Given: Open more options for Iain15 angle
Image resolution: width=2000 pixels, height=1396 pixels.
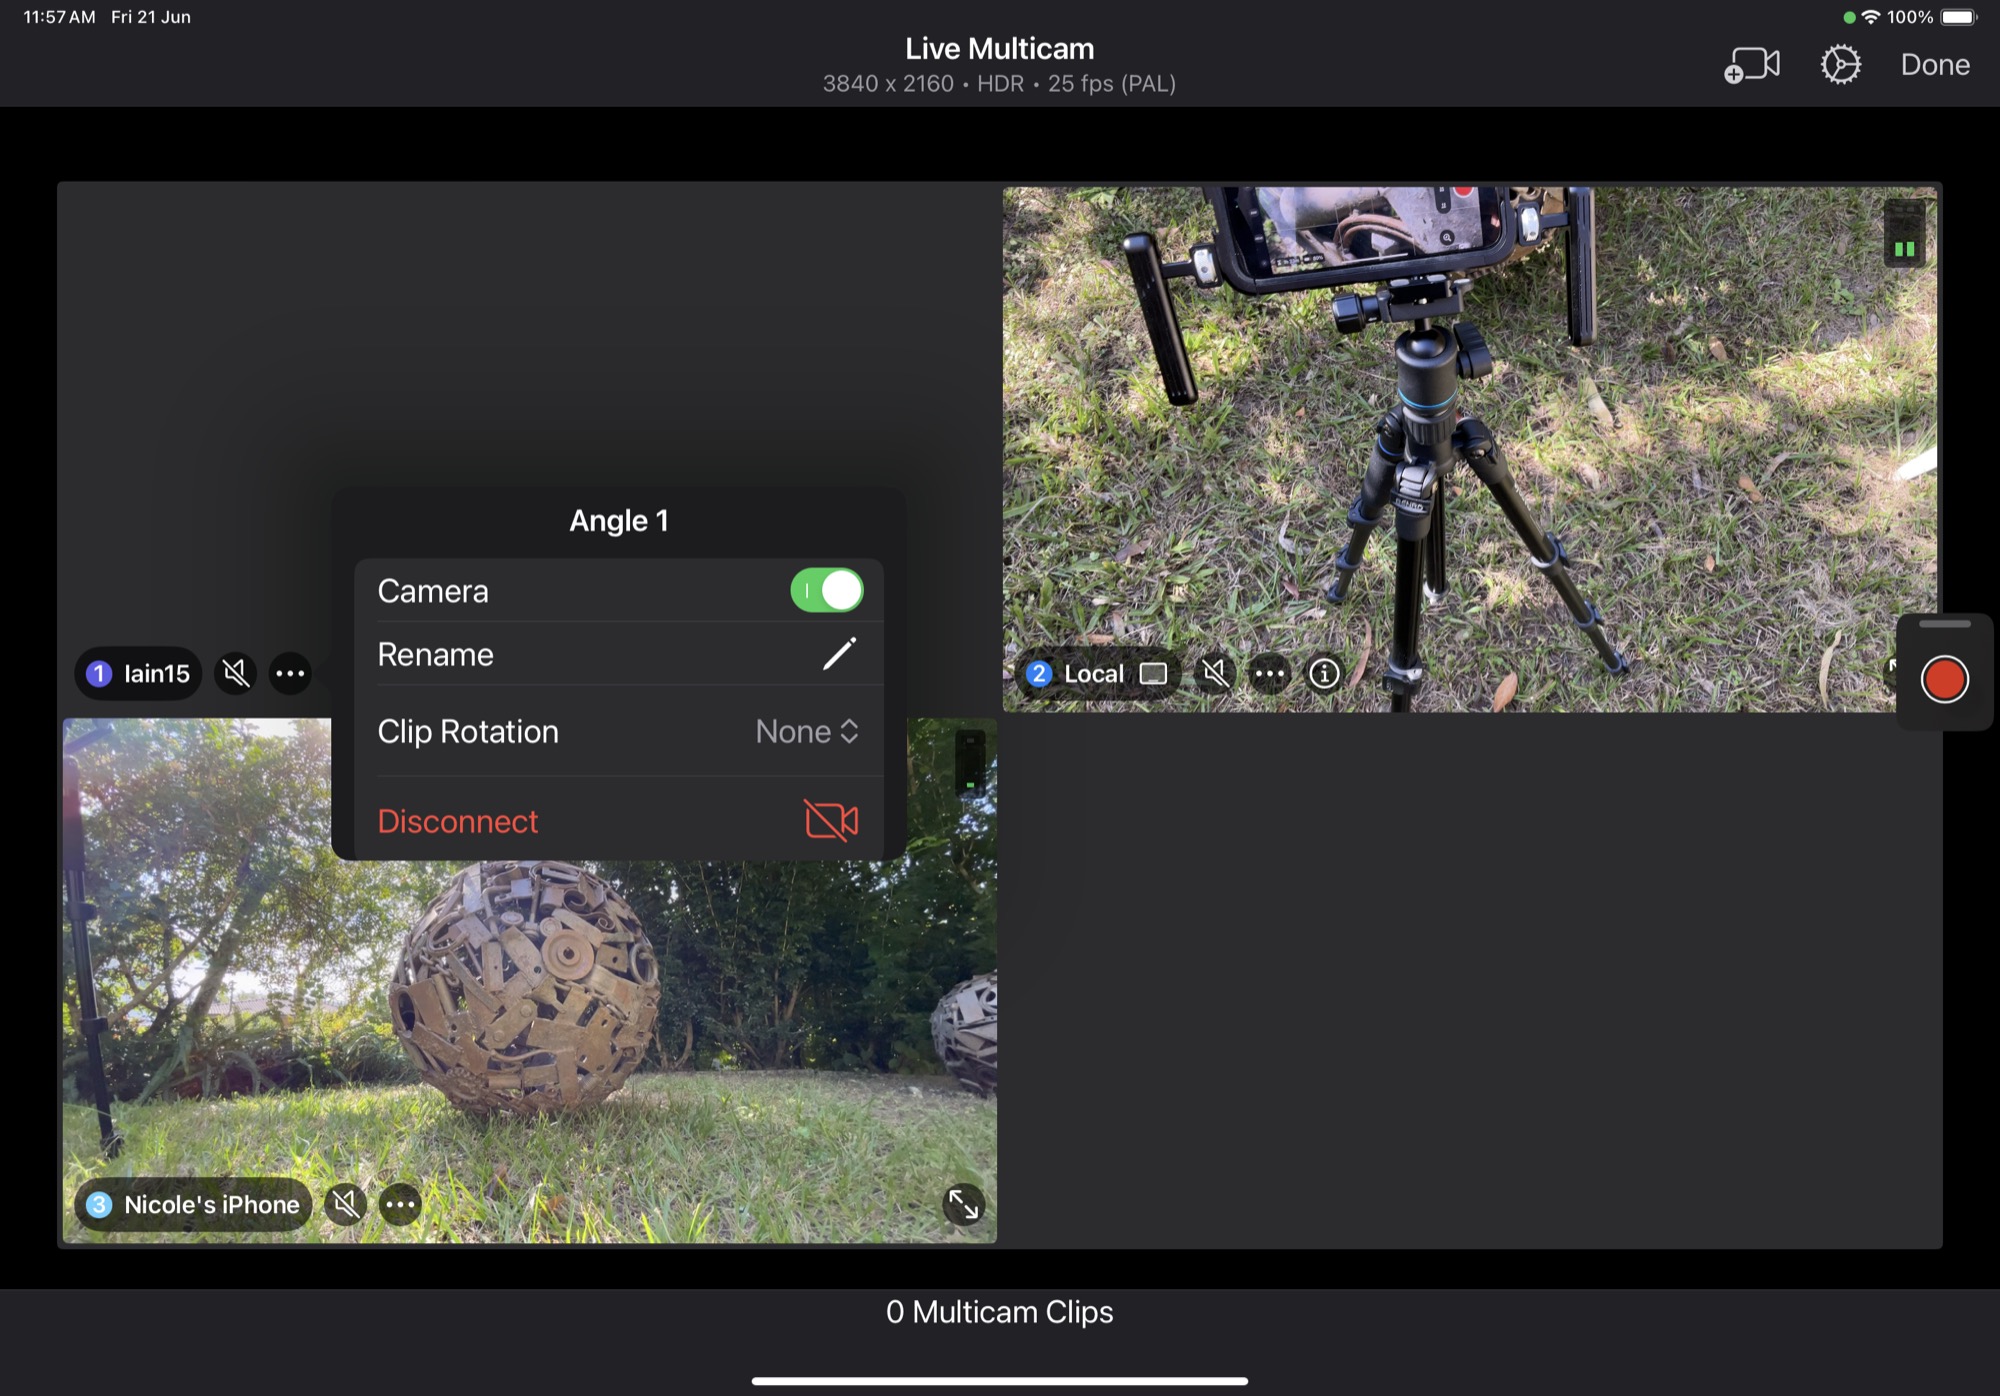Looking at the screenshot, I should tap(290, 674).
